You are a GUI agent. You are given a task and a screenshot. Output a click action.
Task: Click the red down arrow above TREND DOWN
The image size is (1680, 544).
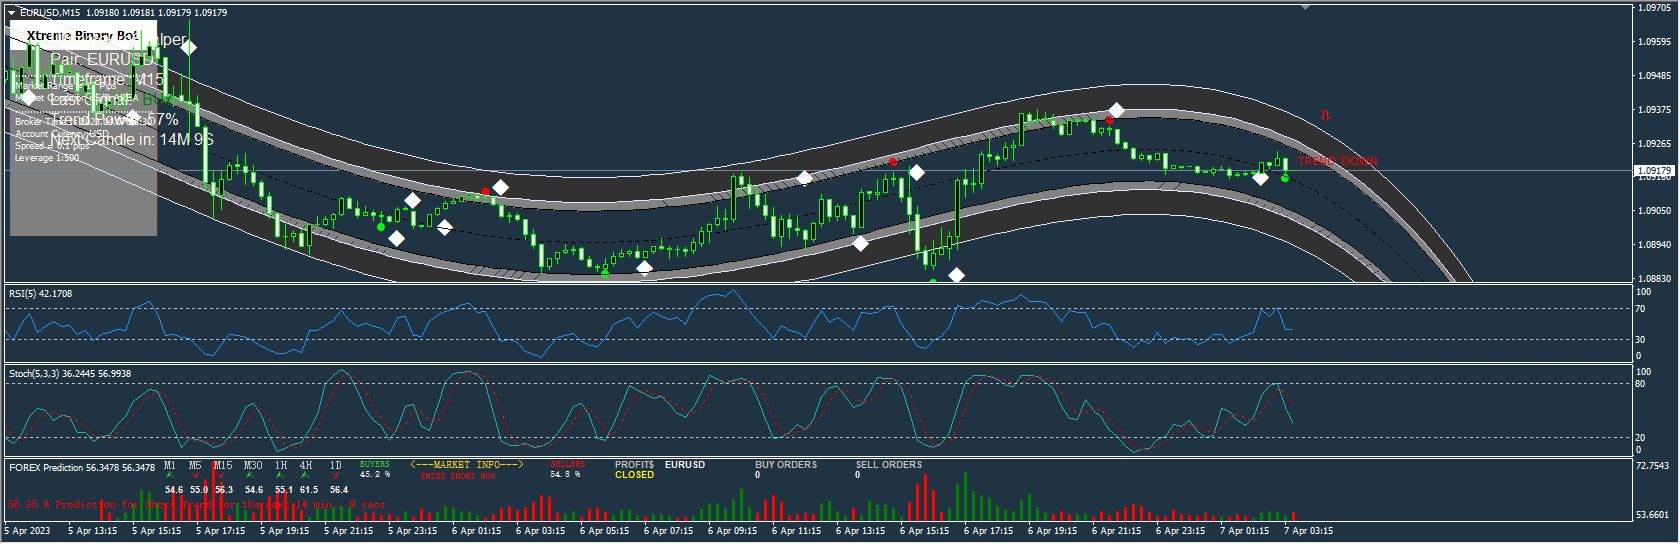1325,115
